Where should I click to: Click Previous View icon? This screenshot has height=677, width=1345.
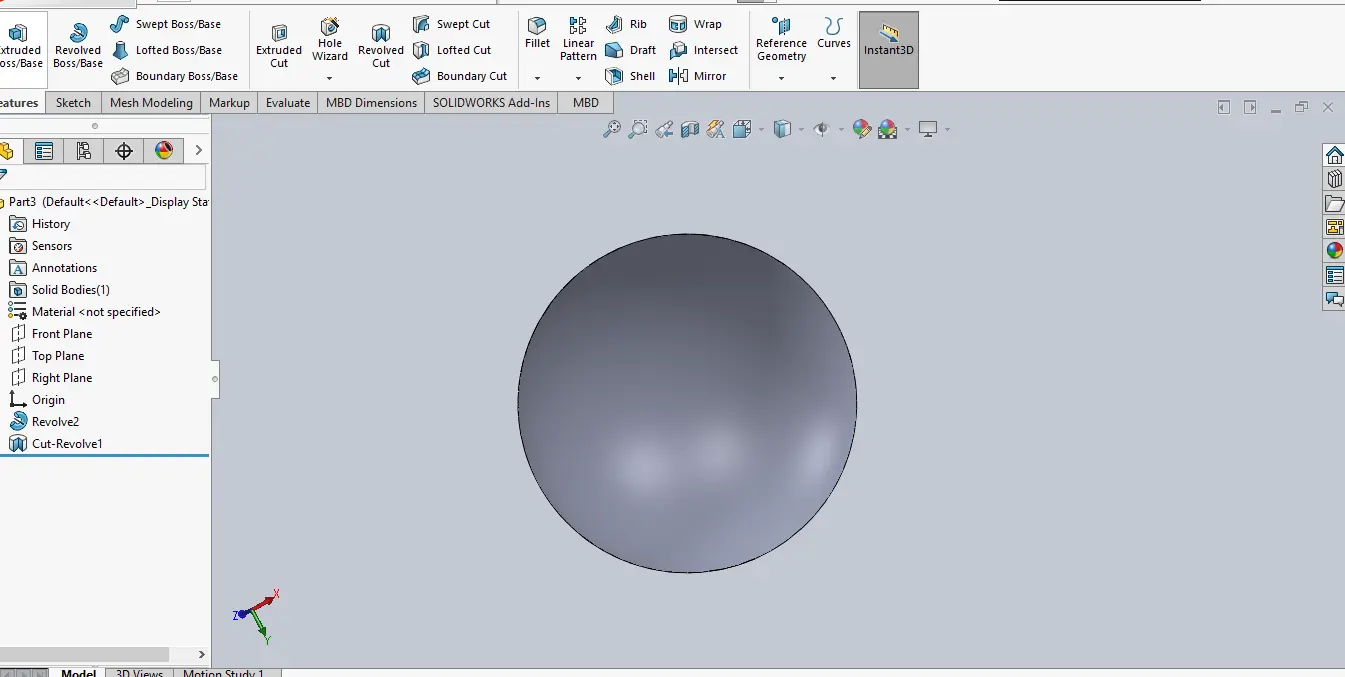coord(664,129)
